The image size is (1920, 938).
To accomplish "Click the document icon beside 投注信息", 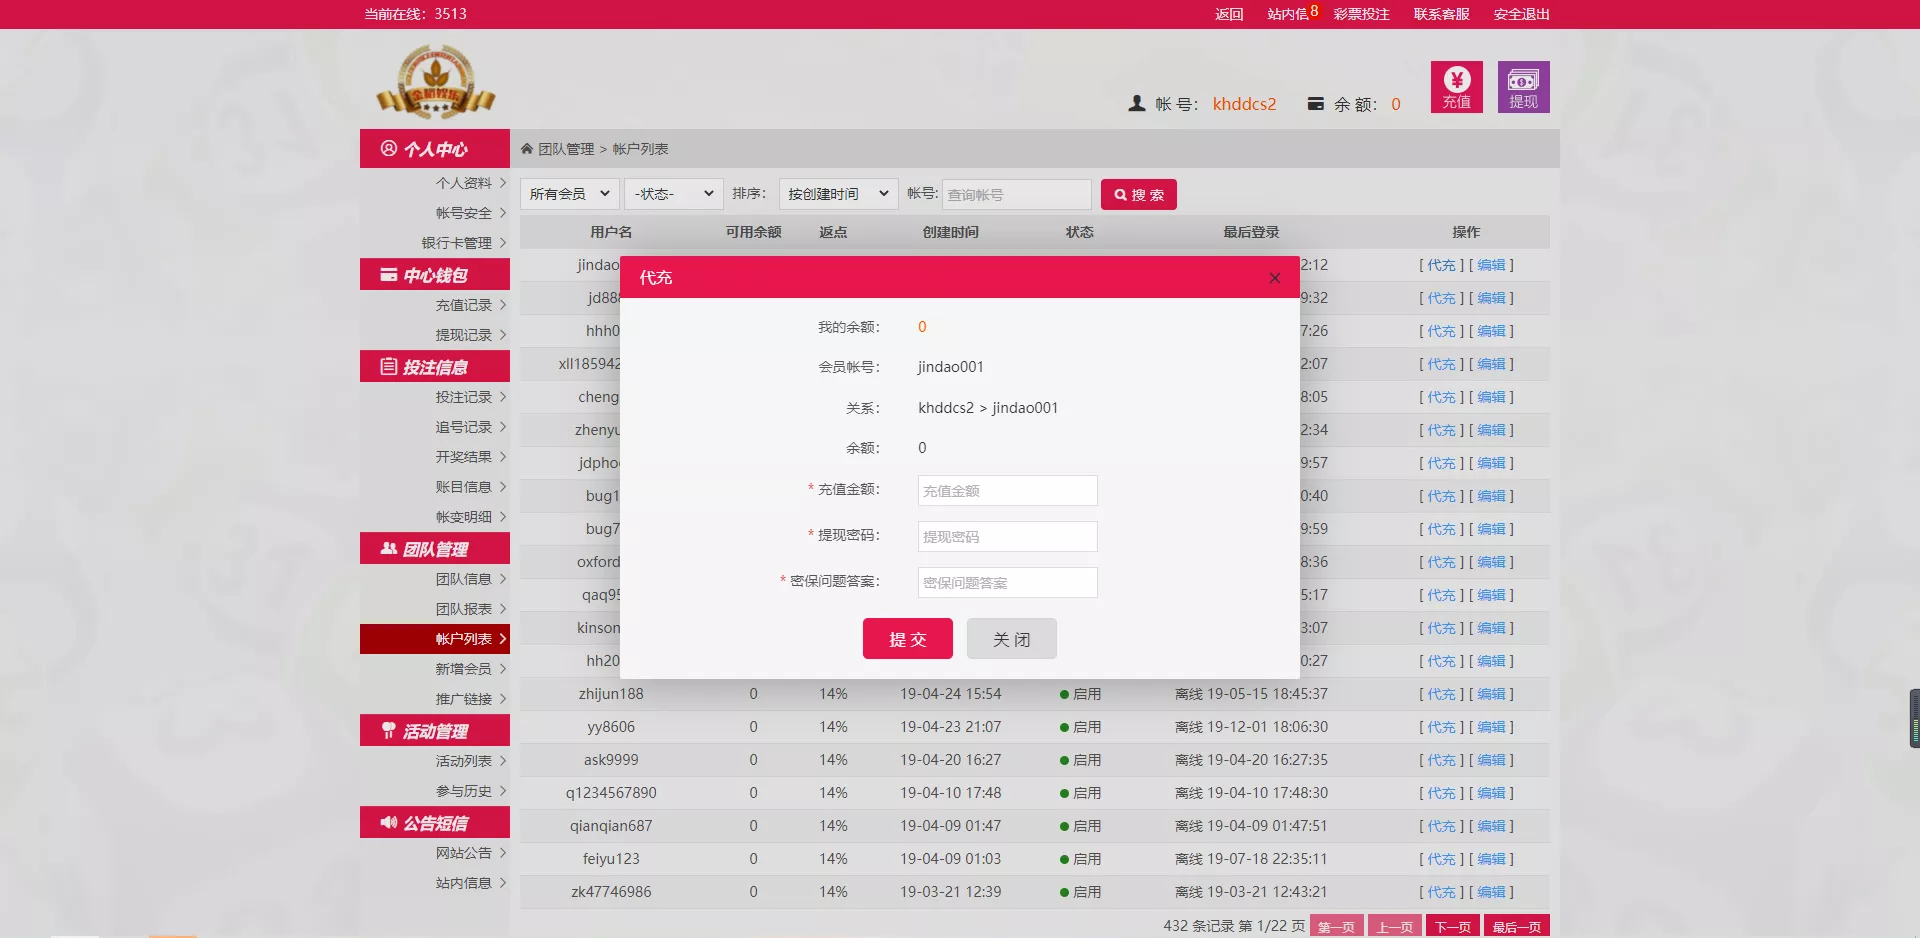I will (x=389, y=366).
